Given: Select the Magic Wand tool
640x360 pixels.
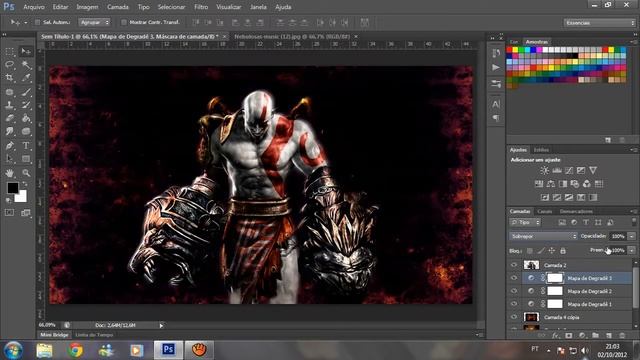Looking at the screenshot, I should 26,64.
